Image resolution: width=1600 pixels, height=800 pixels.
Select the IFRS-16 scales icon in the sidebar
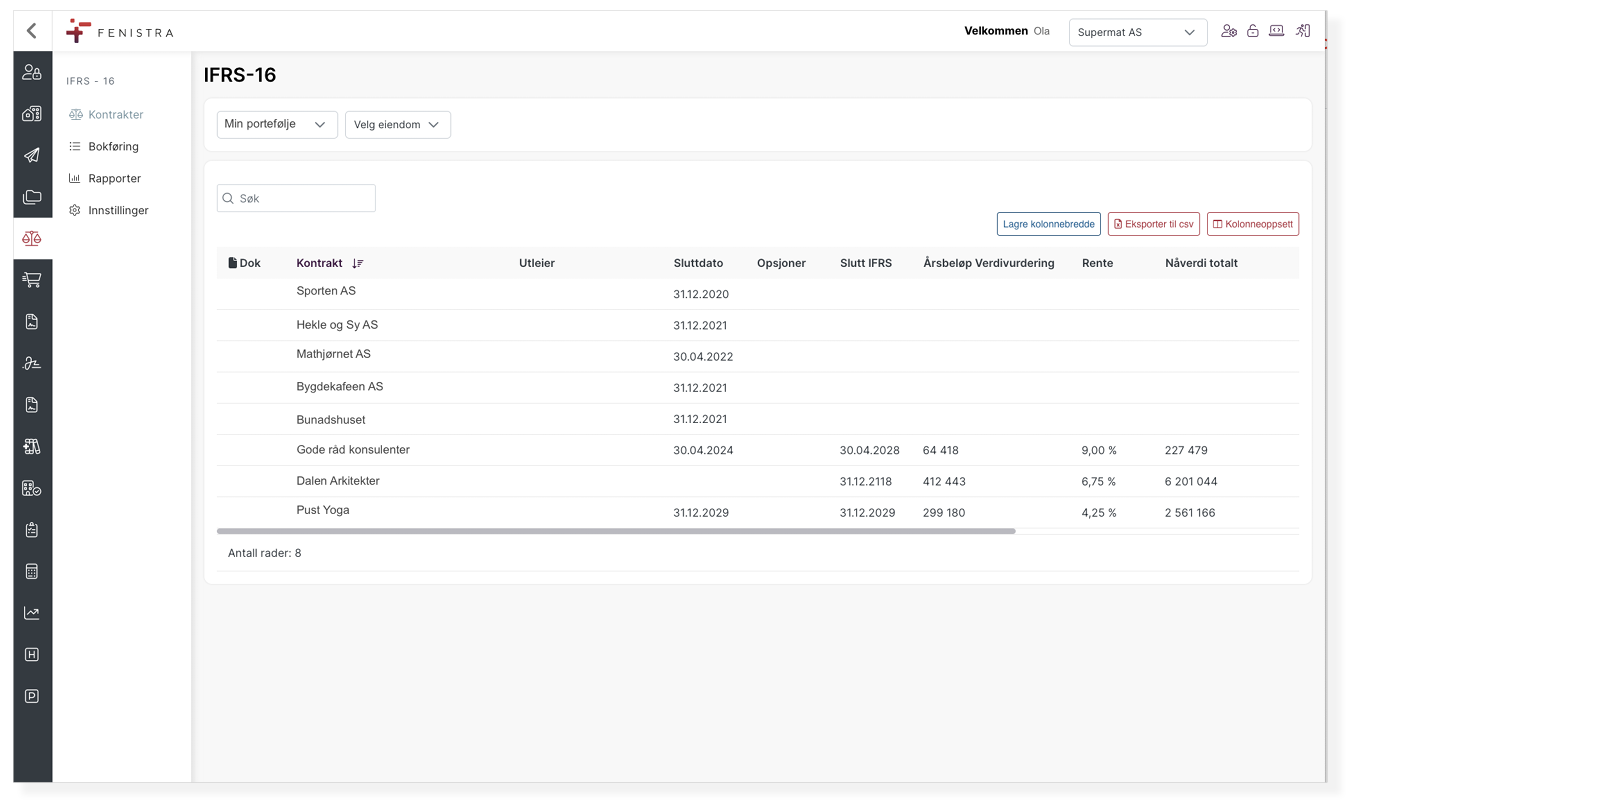[x=32, y=238]
